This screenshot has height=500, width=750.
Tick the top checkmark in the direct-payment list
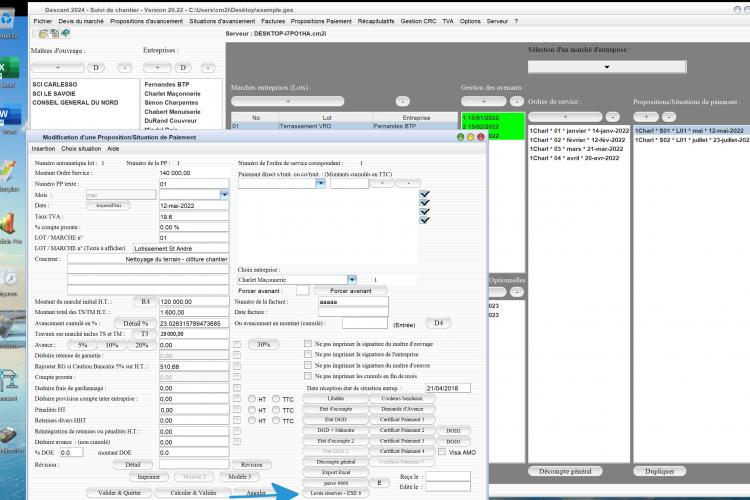[424, 194]
